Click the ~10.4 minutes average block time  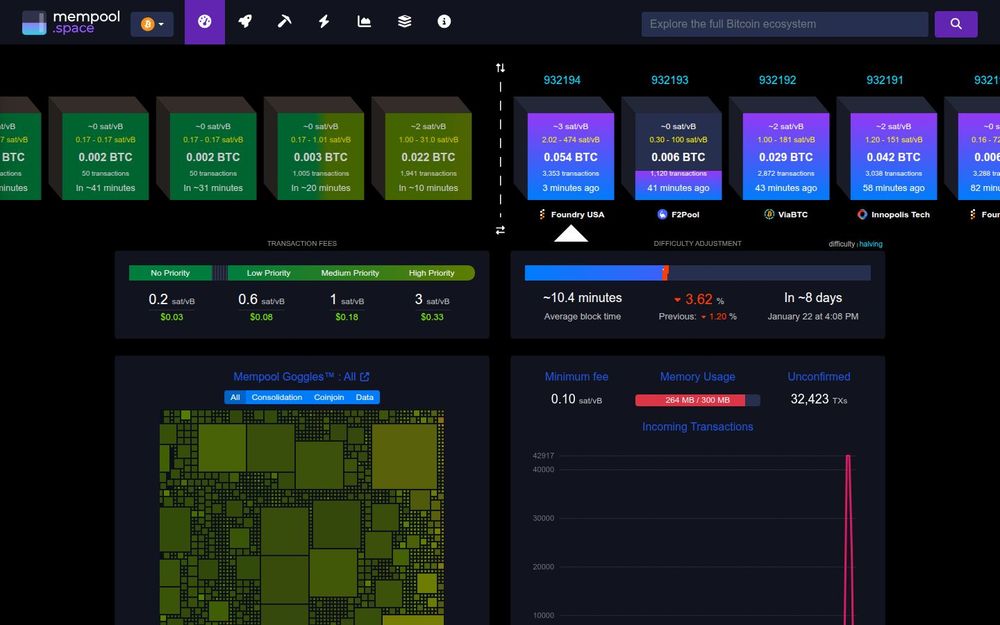582,298
